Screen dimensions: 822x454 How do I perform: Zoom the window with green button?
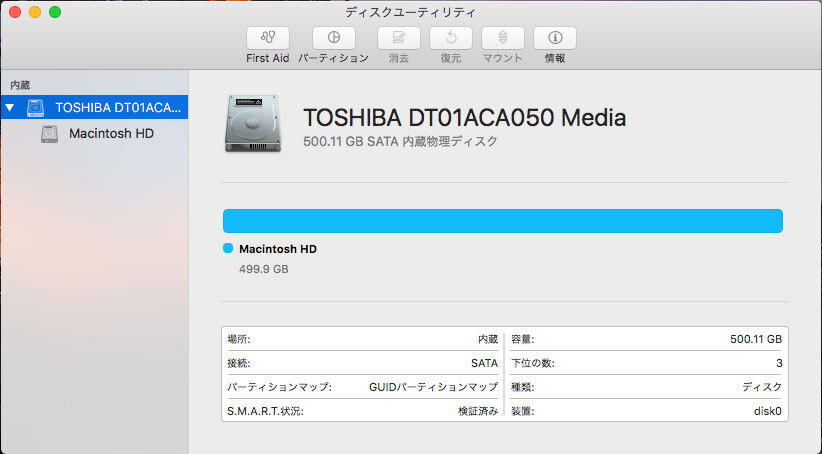pyautogui.click(x=55, y=12)
